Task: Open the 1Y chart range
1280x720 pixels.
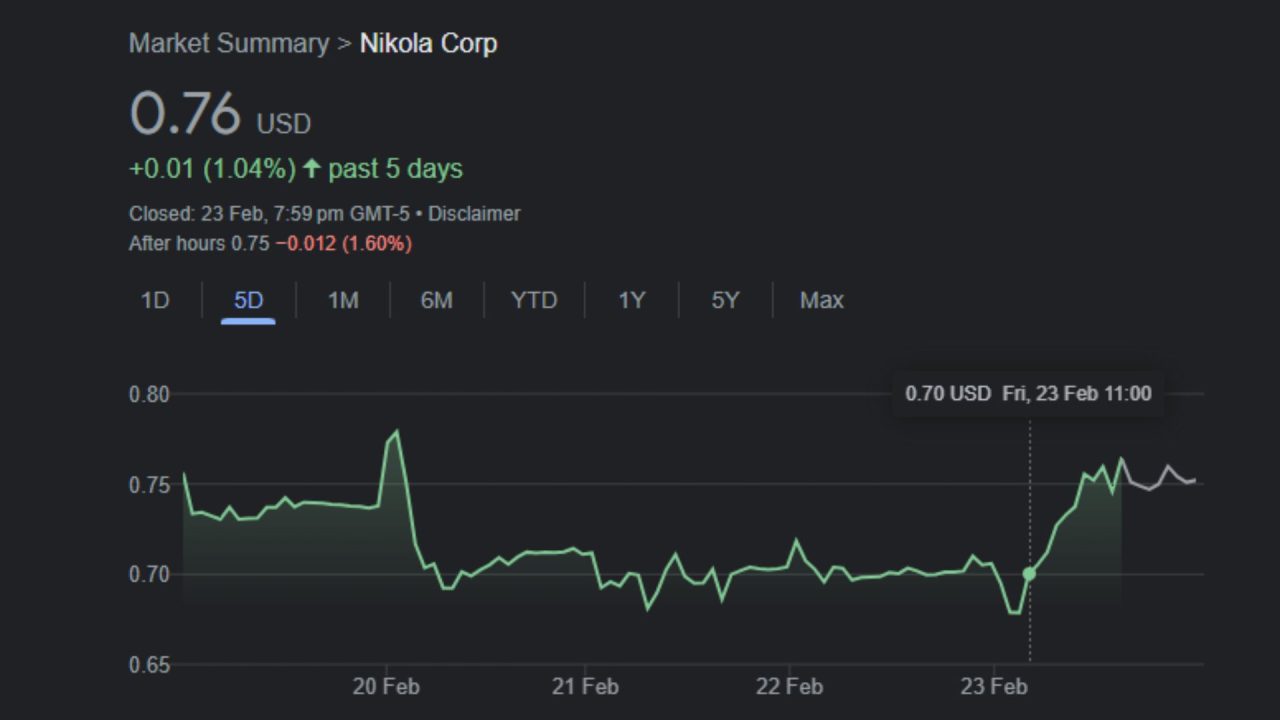Action: click(x=631, y=300)
